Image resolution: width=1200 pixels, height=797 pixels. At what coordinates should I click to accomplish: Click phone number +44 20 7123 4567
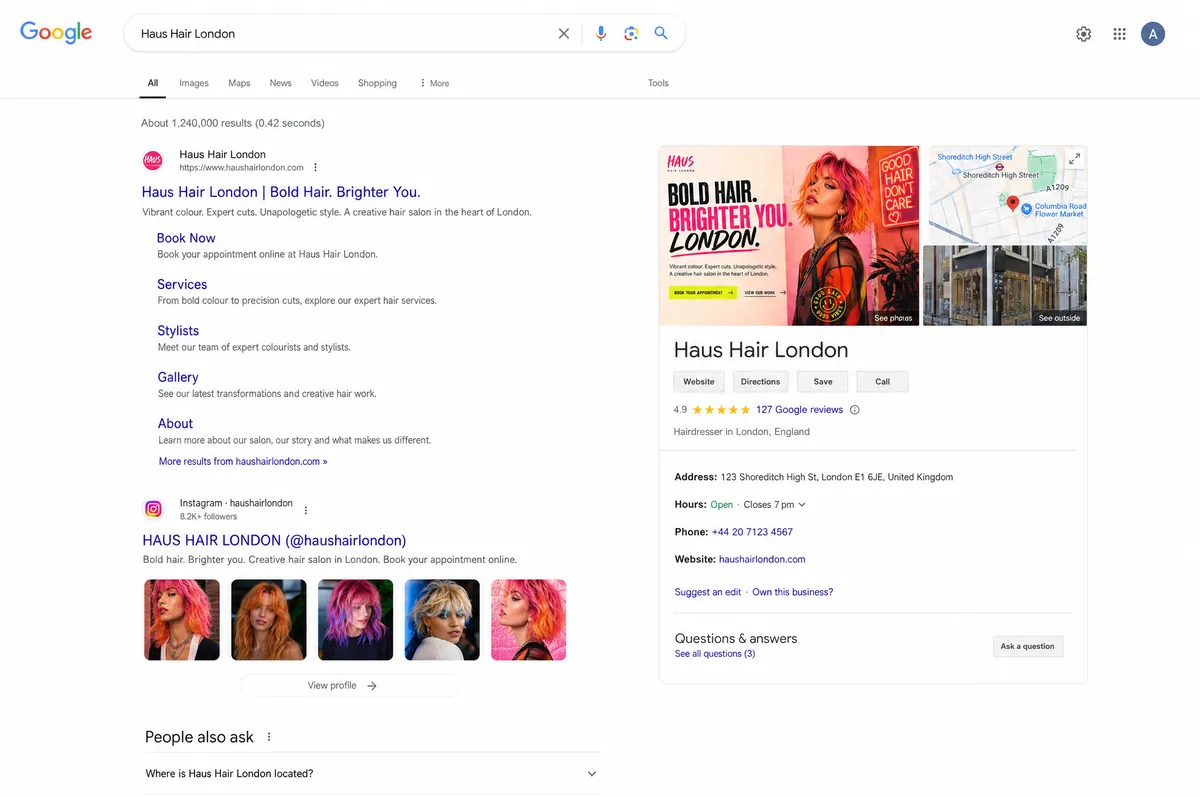pyautogui.click(x=752, y=532)
